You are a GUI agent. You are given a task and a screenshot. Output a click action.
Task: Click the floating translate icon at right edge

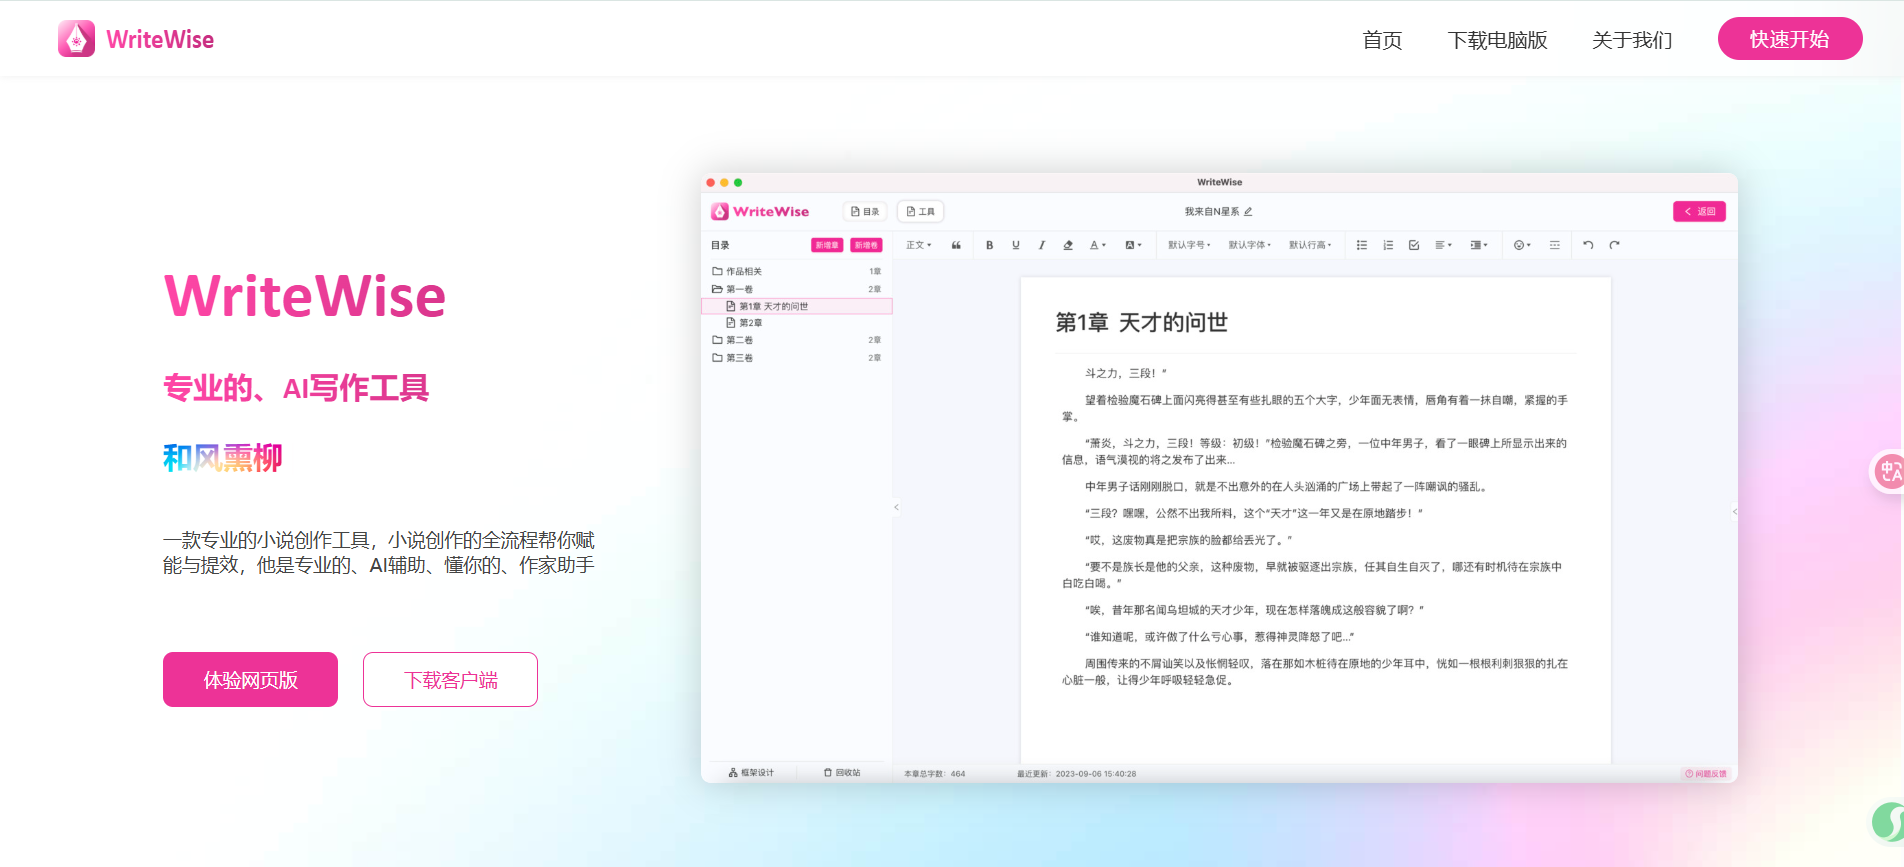1888,471
